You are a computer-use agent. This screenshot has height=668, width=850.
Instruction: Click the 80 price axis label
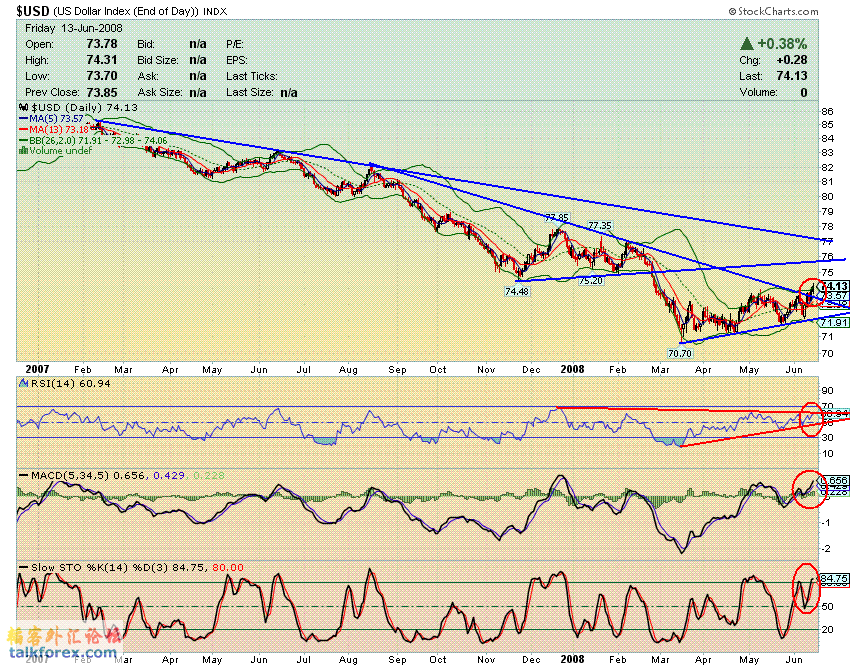click(827, 196)
